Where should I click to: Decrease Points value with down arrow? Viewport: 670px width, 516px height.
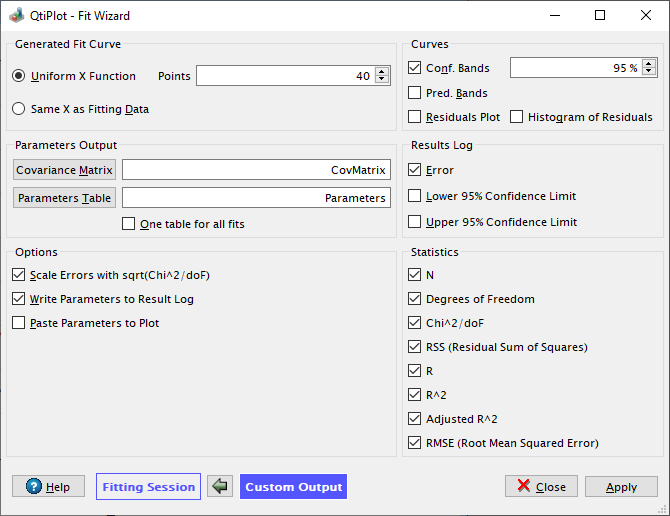(382, 79)
